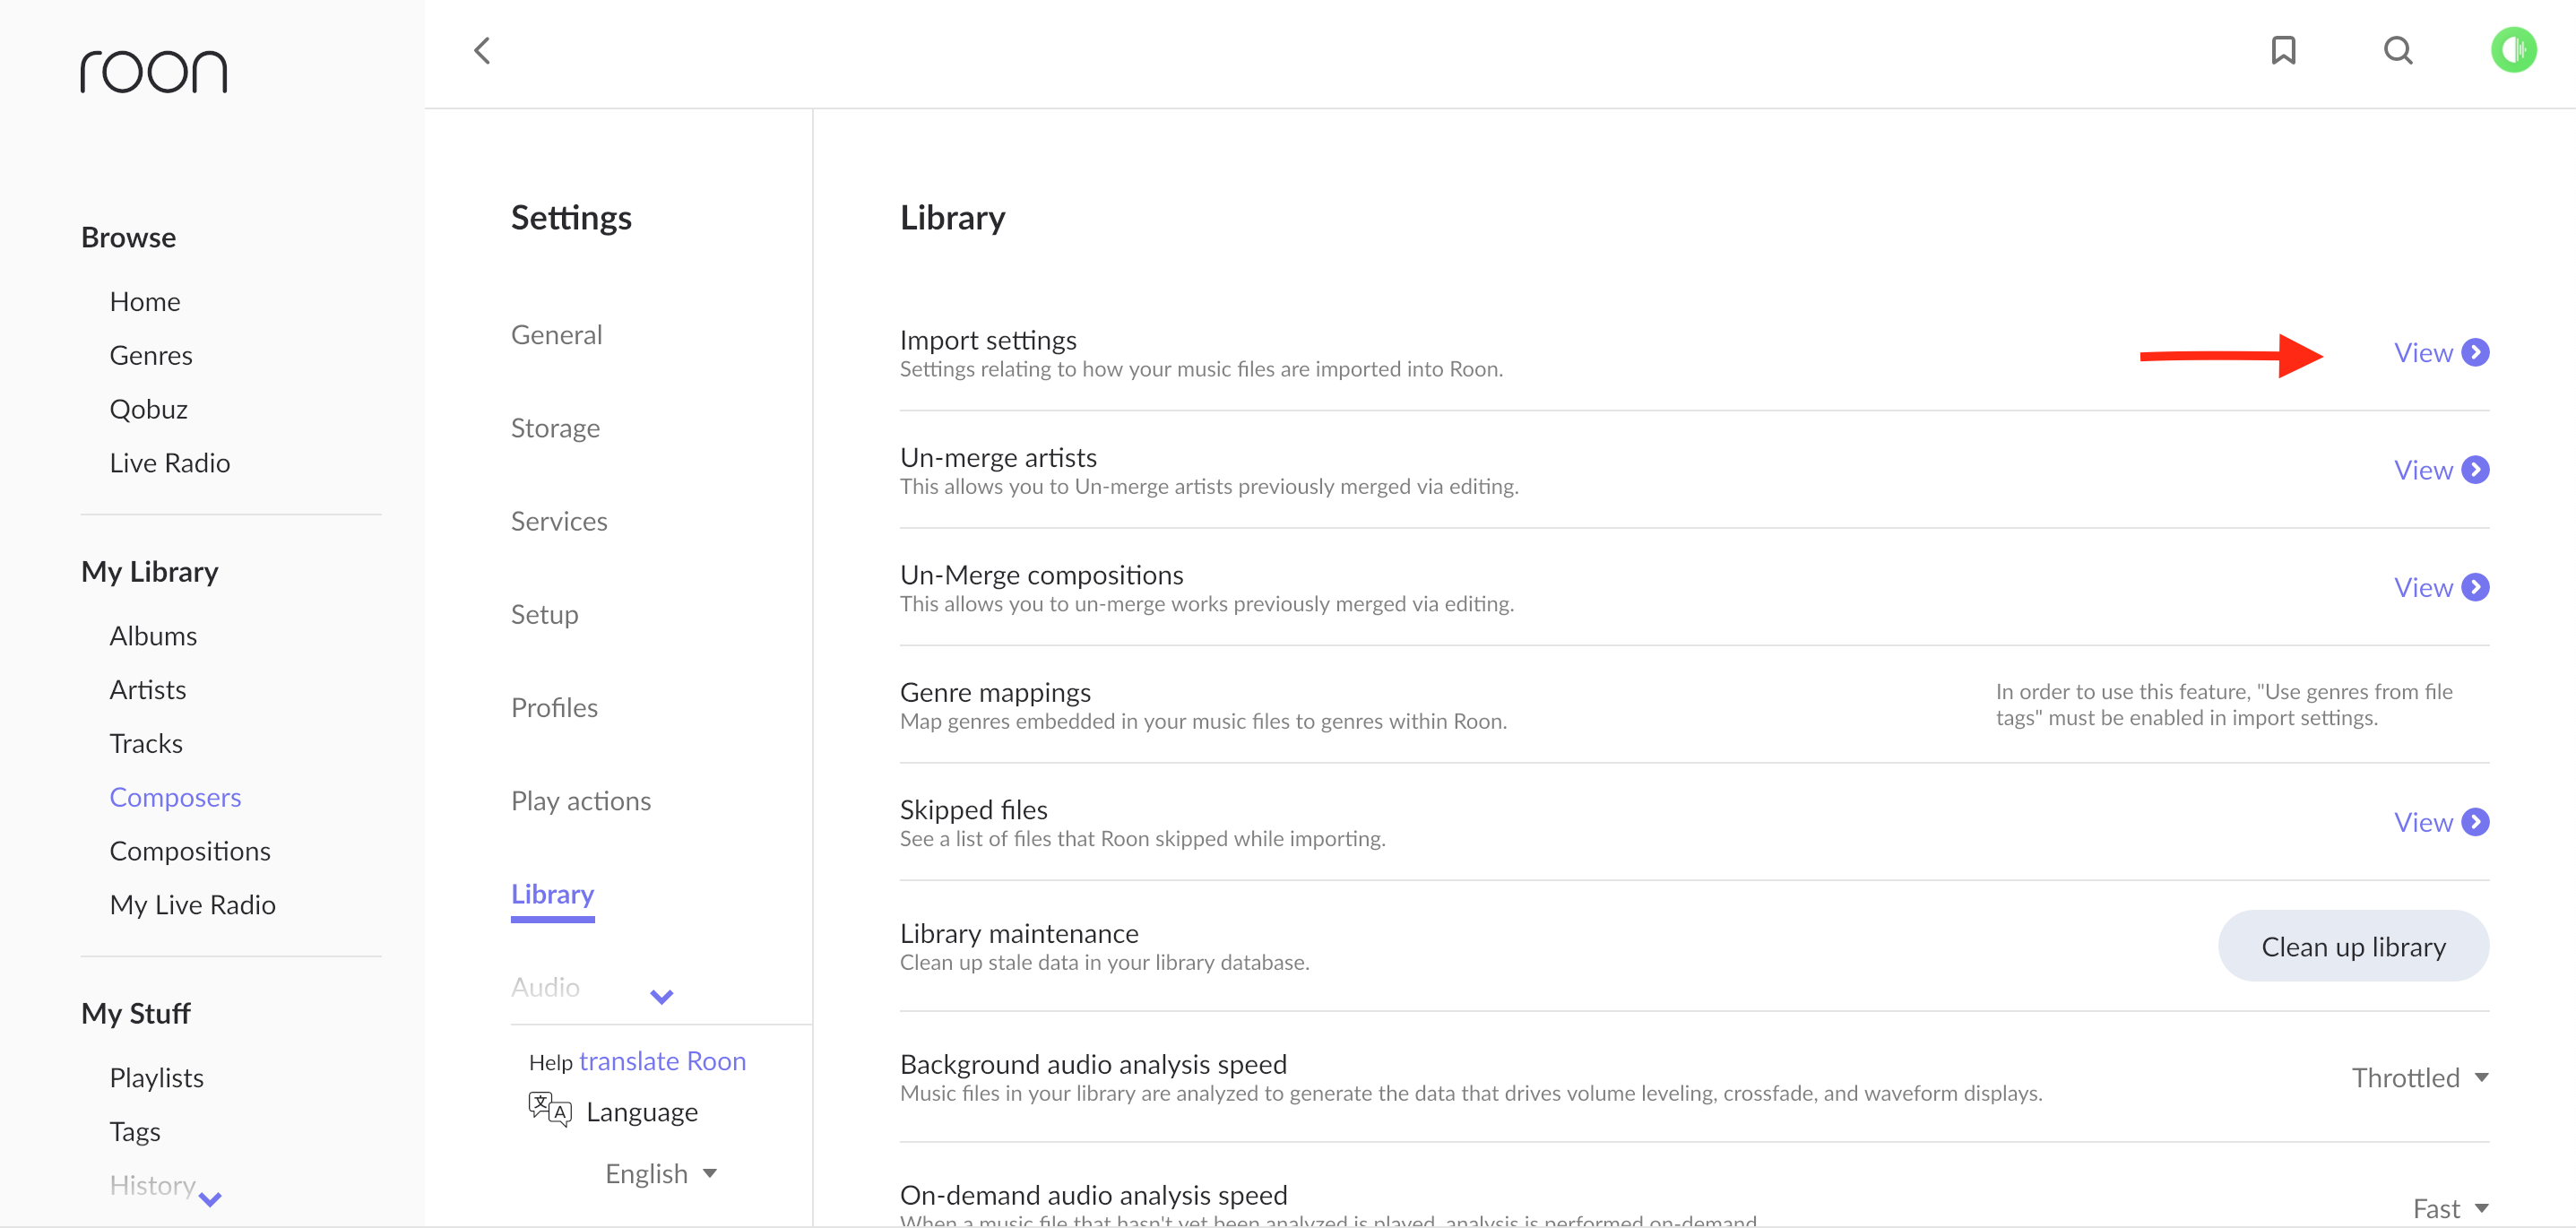
Task: Go to Composers in My Library
Action: (175, 797)
